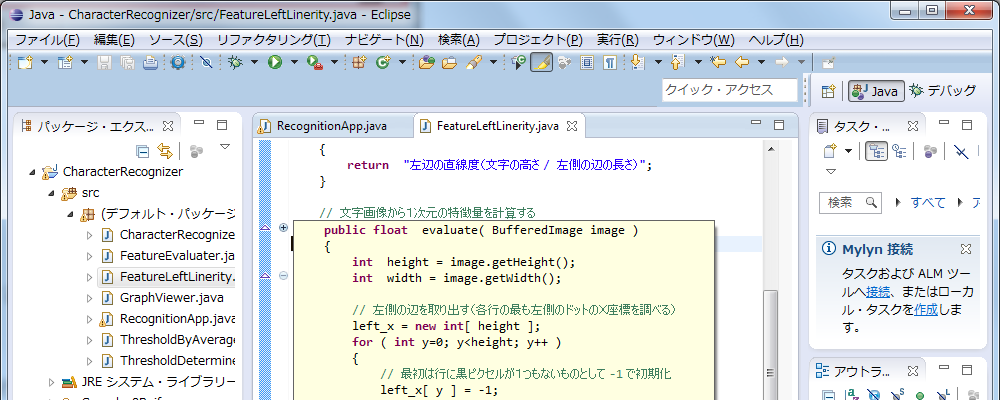Close the FeatureLeftLinerity.java editor tab
The width and height of the screenshot is (1000, 400).
point(571,126)
